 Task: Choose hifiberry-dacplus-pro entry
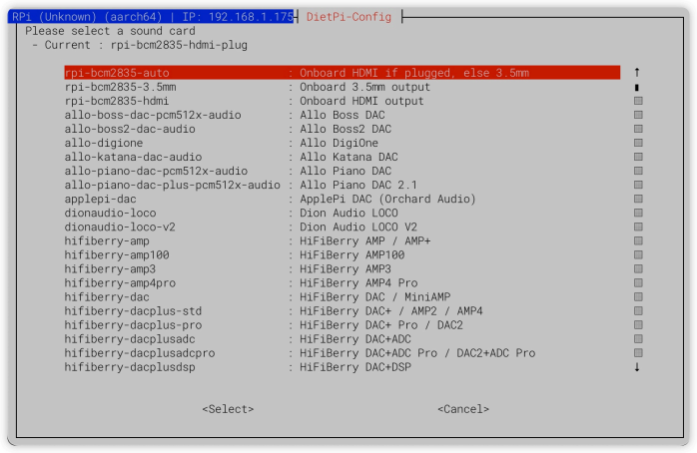(342, 325)
